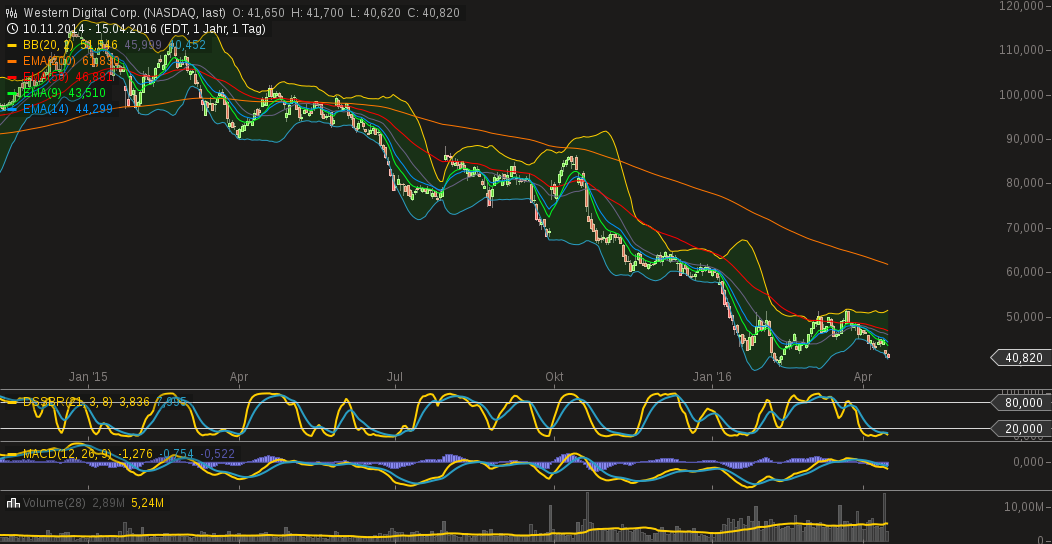Click the 40,820 current price marker
Screen dimensions: 1052x544
point(1023,357)
